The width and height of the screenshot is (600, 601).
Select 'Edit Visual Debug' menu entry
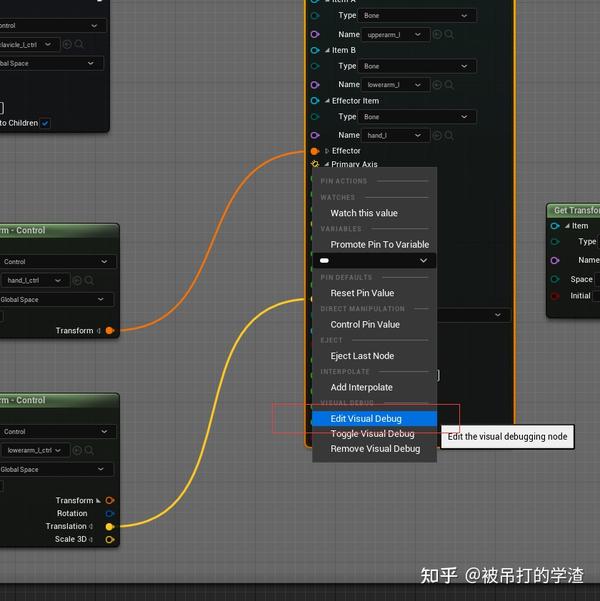[x=375, y=419]
